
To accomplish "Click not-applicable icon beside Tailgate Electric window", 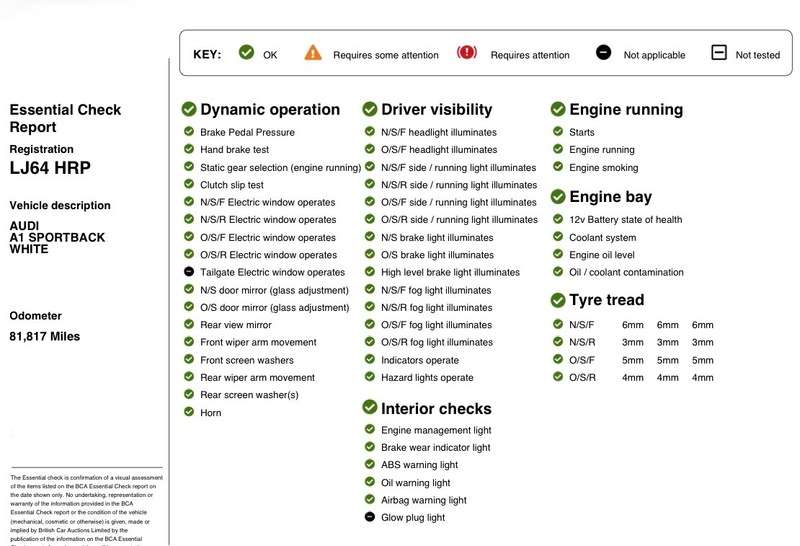I will click(x=189, y=272).
